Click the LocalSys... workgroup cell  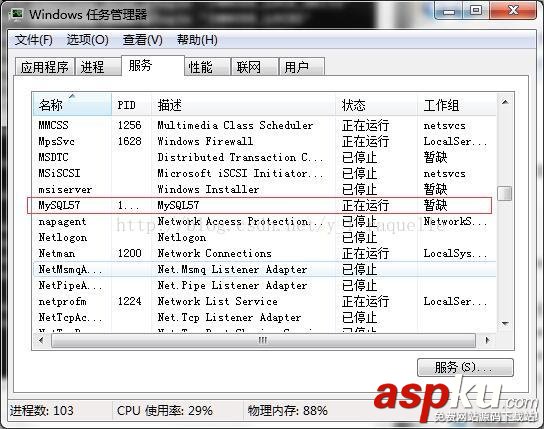point(455,254)
